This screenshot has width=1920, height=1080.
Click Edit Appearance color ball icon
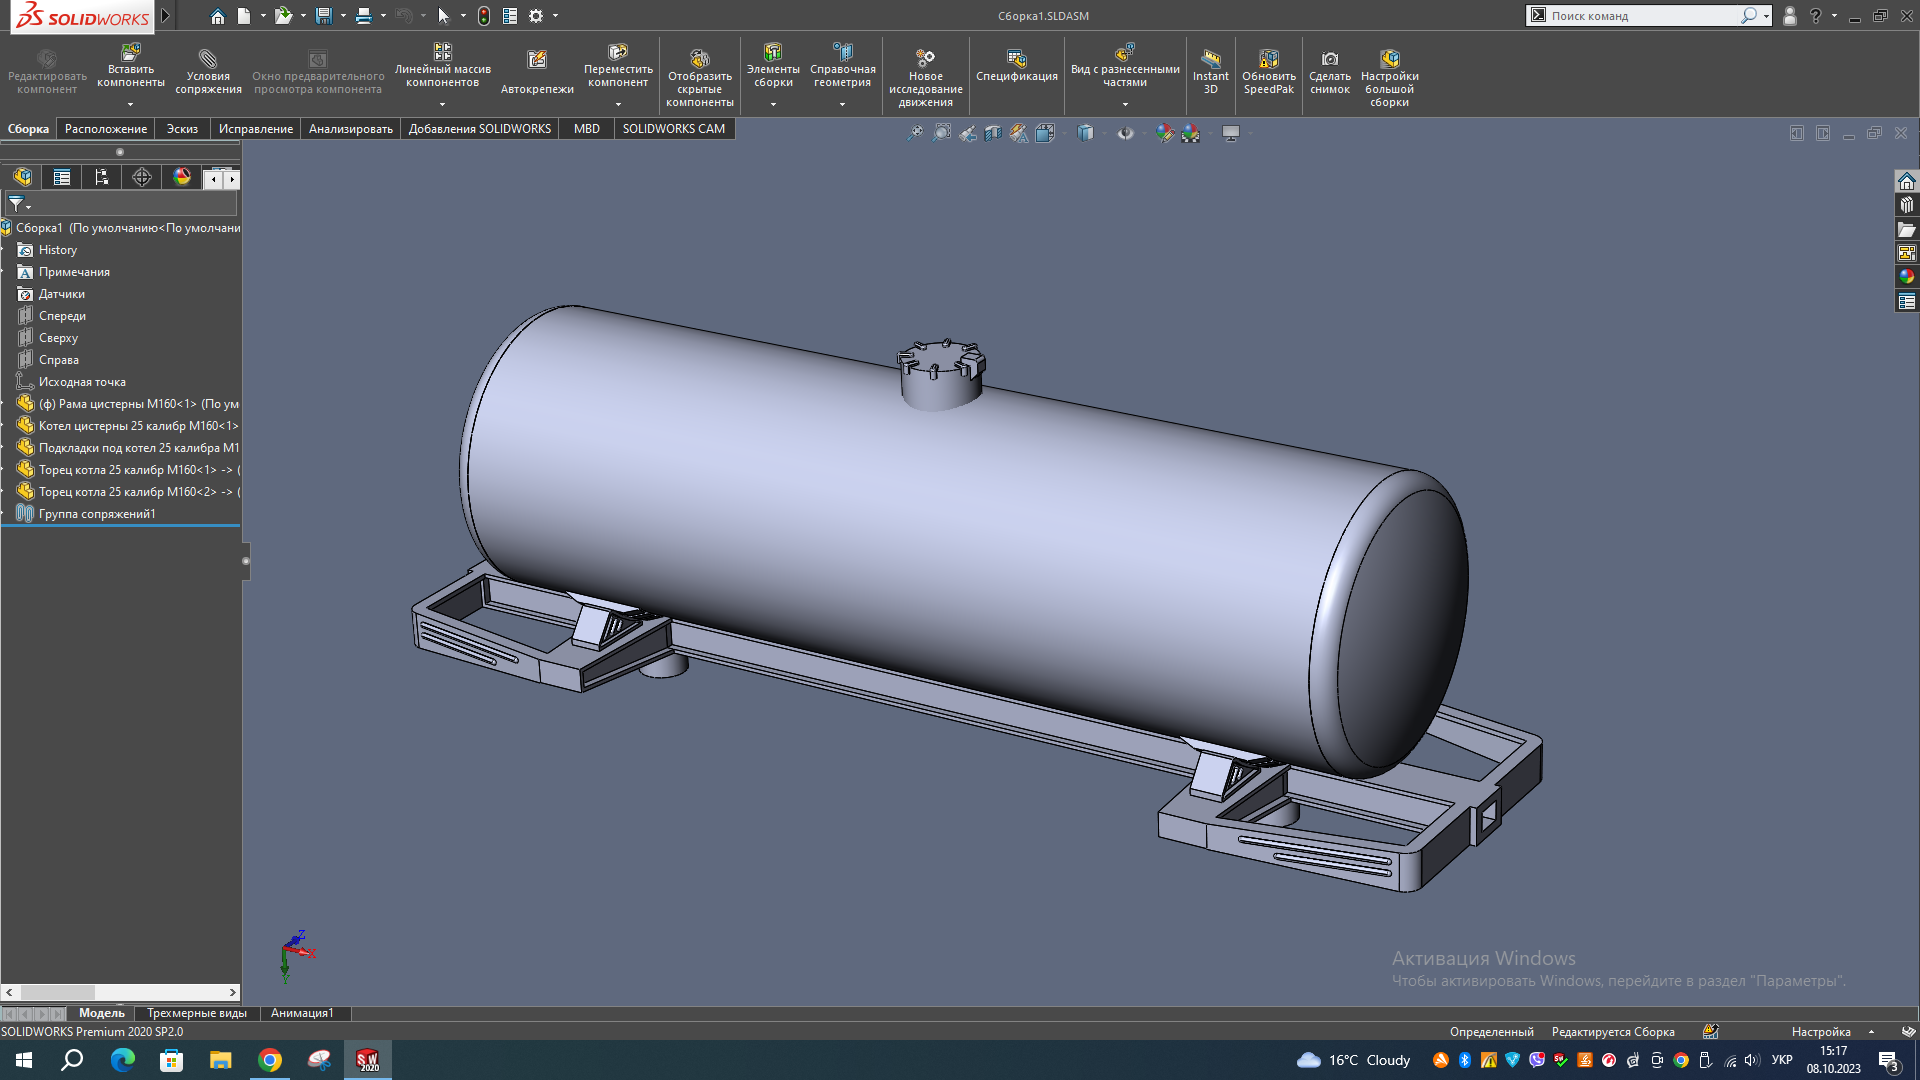click(x=1165, y=133)
